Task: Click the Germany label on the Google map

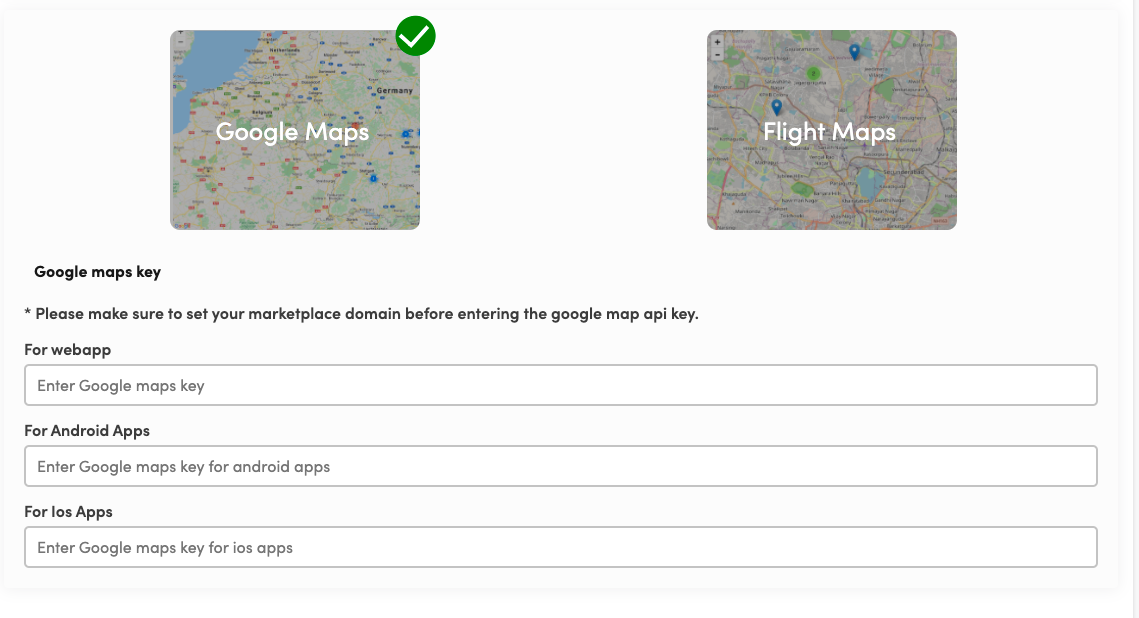Action: [x=394, y=90]
